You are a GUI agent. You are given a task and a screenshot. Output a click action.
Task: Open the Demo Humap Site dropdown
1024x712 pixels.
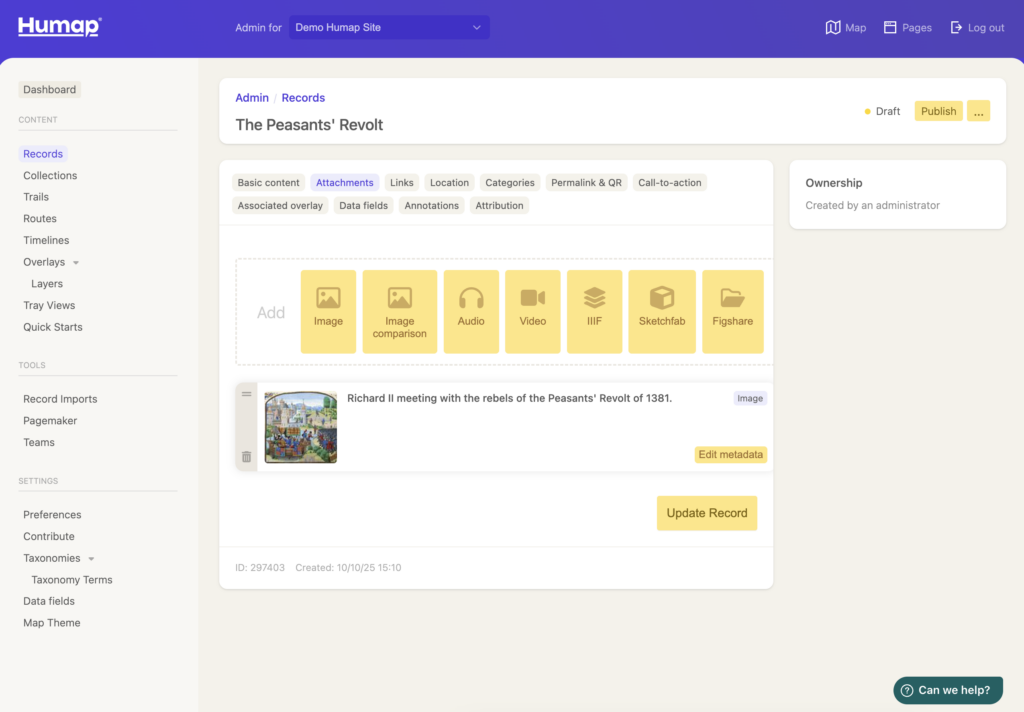click(x=389, y=28)
